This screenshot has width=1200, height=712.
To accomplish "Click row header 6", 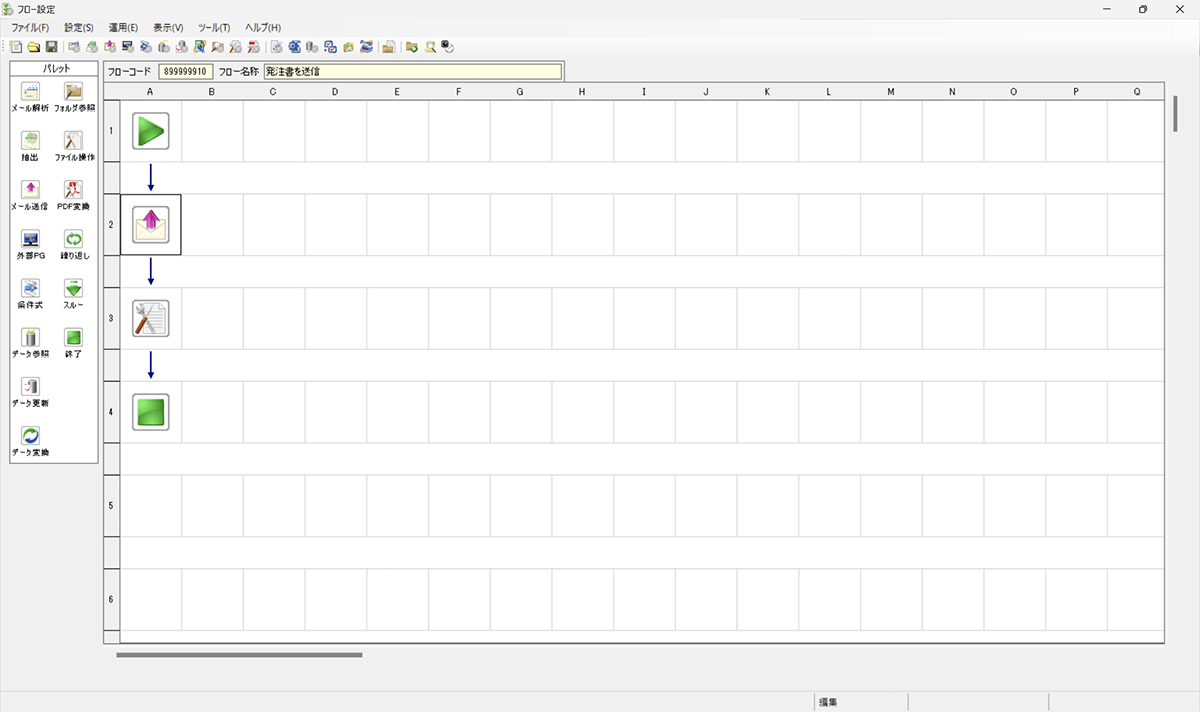I will [111, 599].
